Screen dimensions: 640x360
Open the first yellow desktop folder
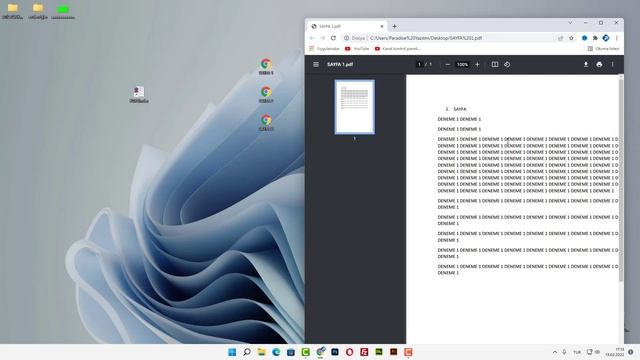(x=12, y=11)
